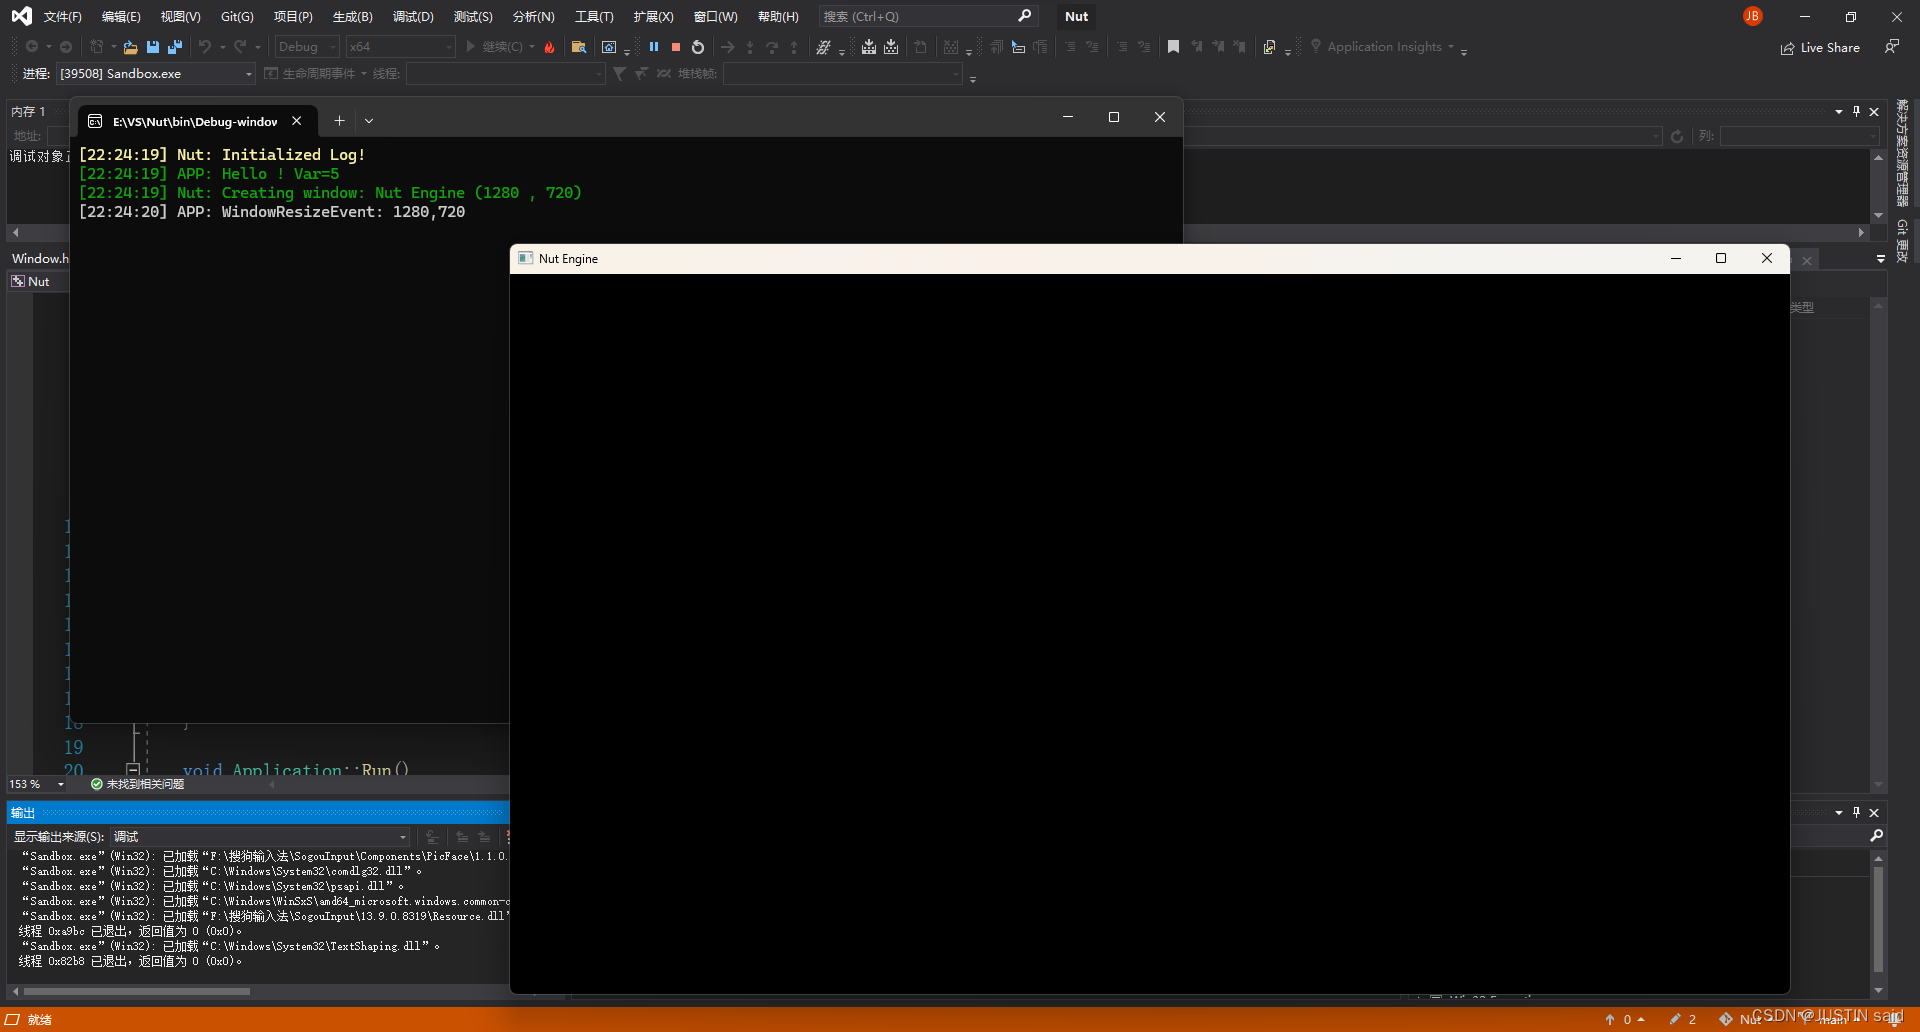The height and width of the screenshot is (1032, 1920).
Task: Click the search magnifier icon in title bar
Action: 1024,16
